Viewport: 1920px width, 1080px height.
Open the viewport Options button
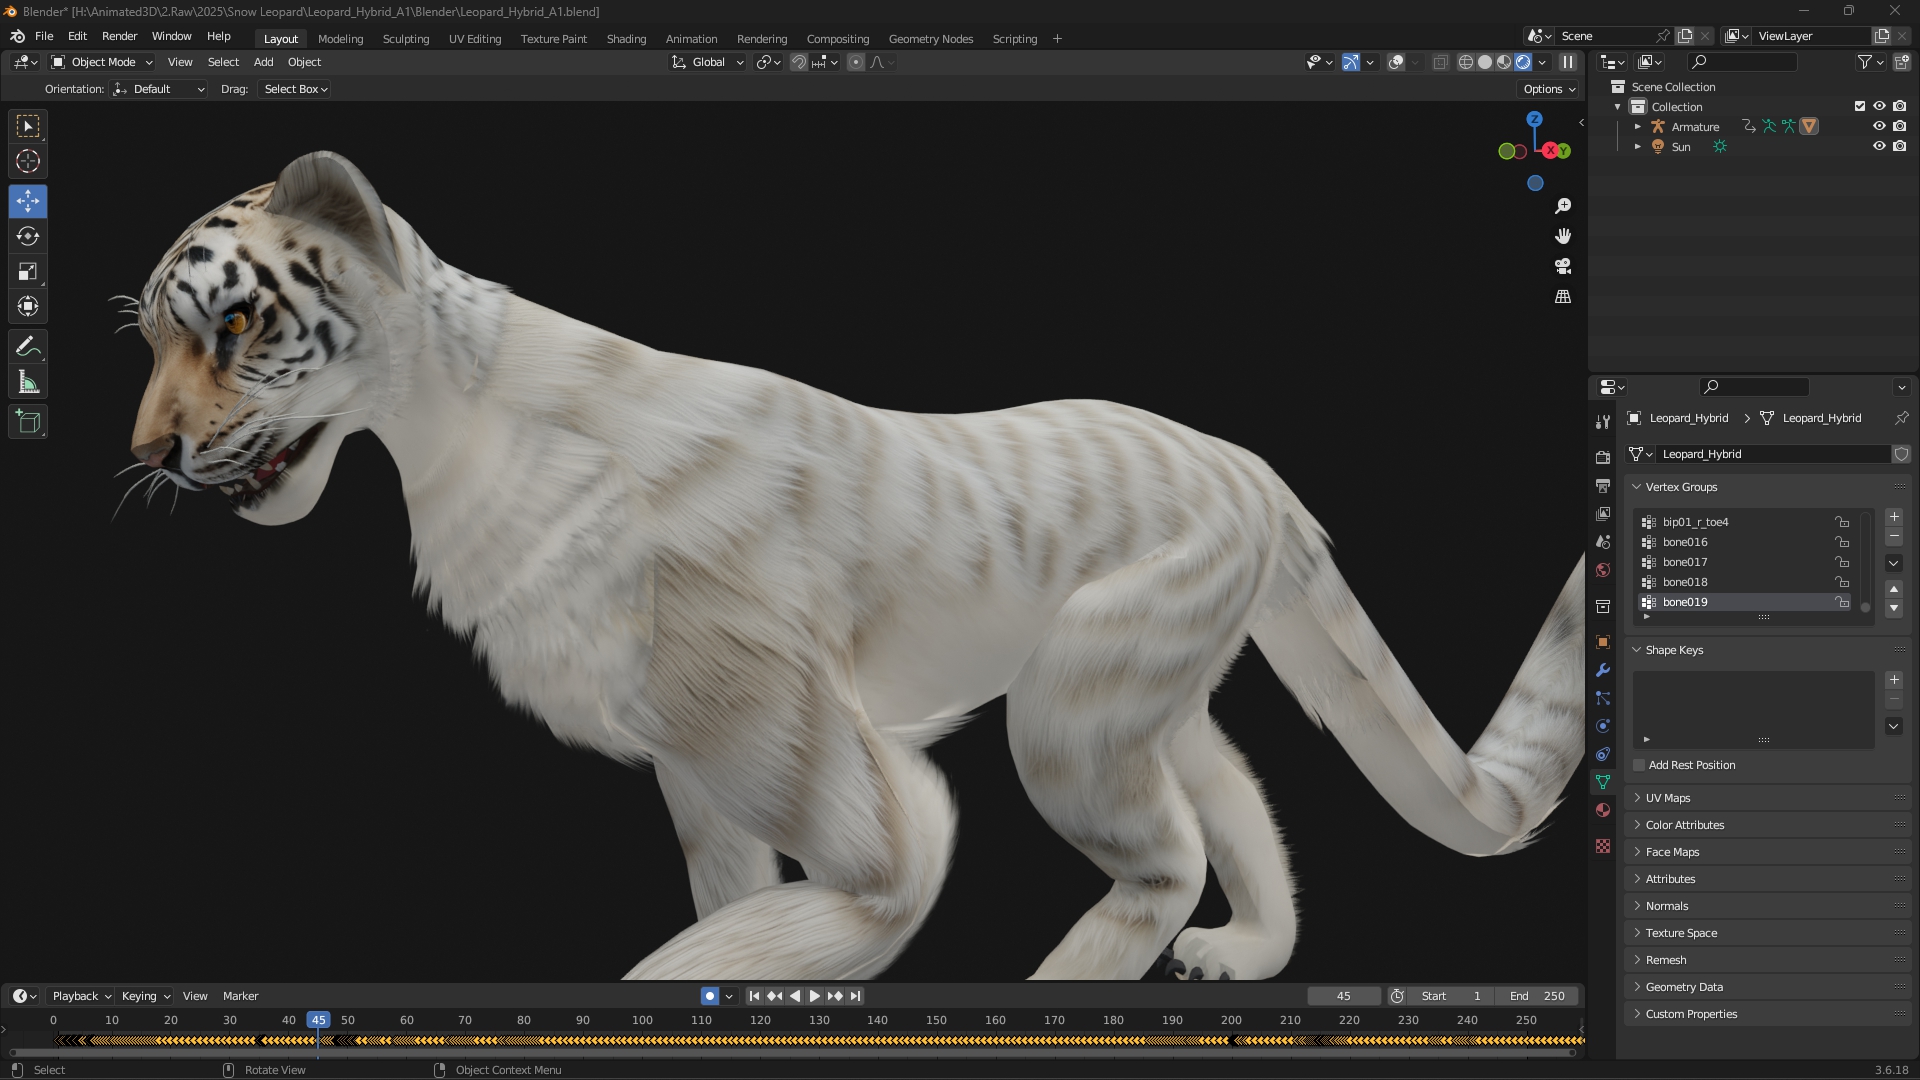pos(1549,89)
